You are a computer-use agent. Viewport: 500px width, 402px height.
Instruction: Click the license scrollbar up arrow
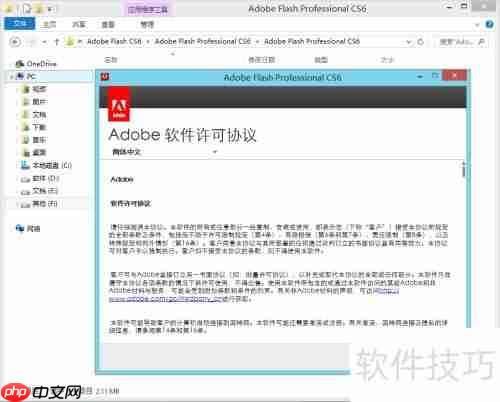463,163
